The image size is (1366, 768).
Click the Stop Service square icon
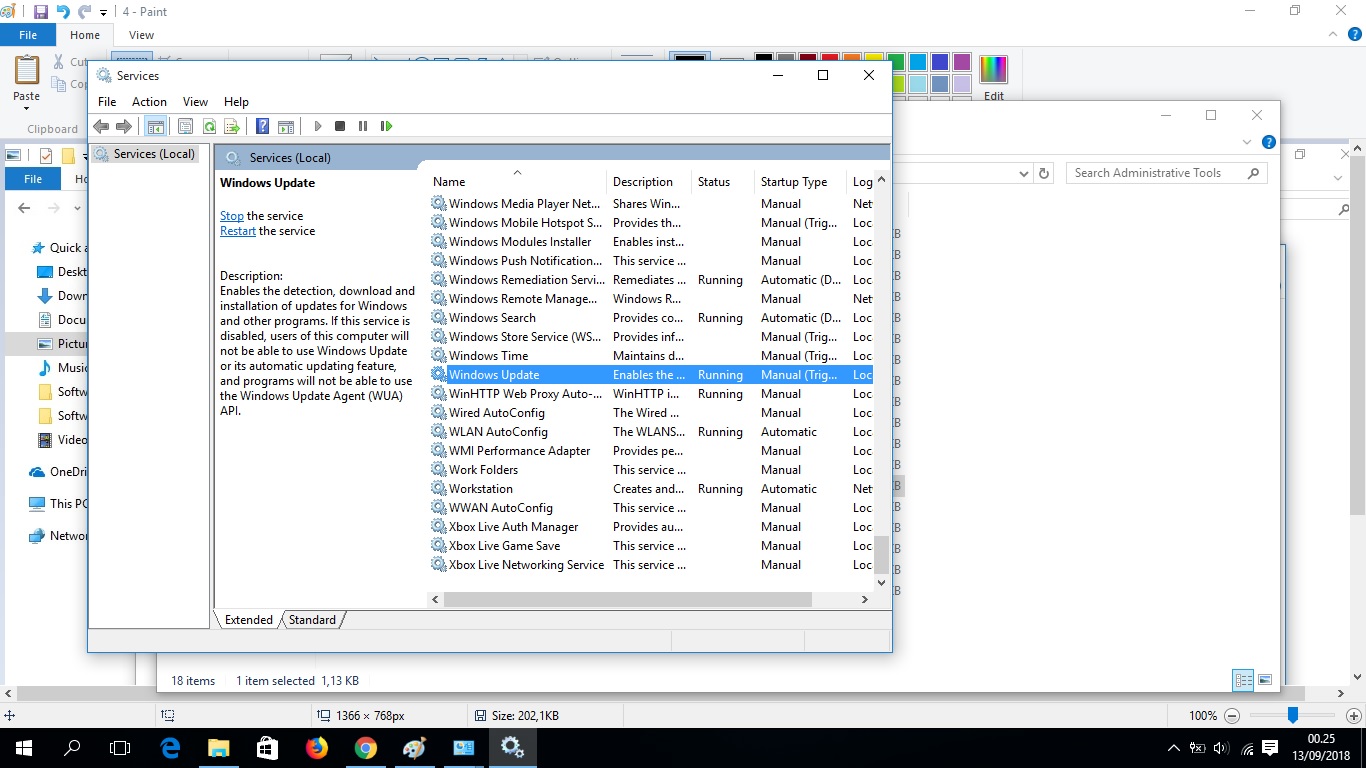[x=340, y=126]
